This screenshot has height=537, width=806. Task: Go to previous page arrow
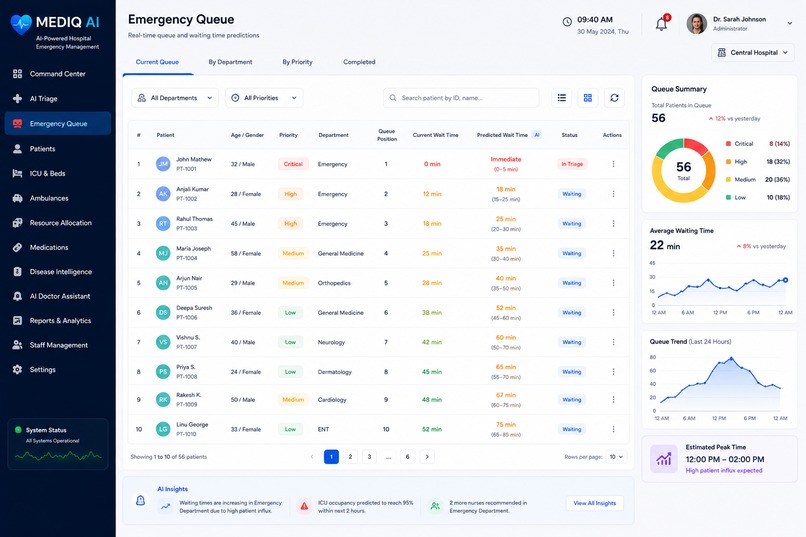(x=312, y=457)
